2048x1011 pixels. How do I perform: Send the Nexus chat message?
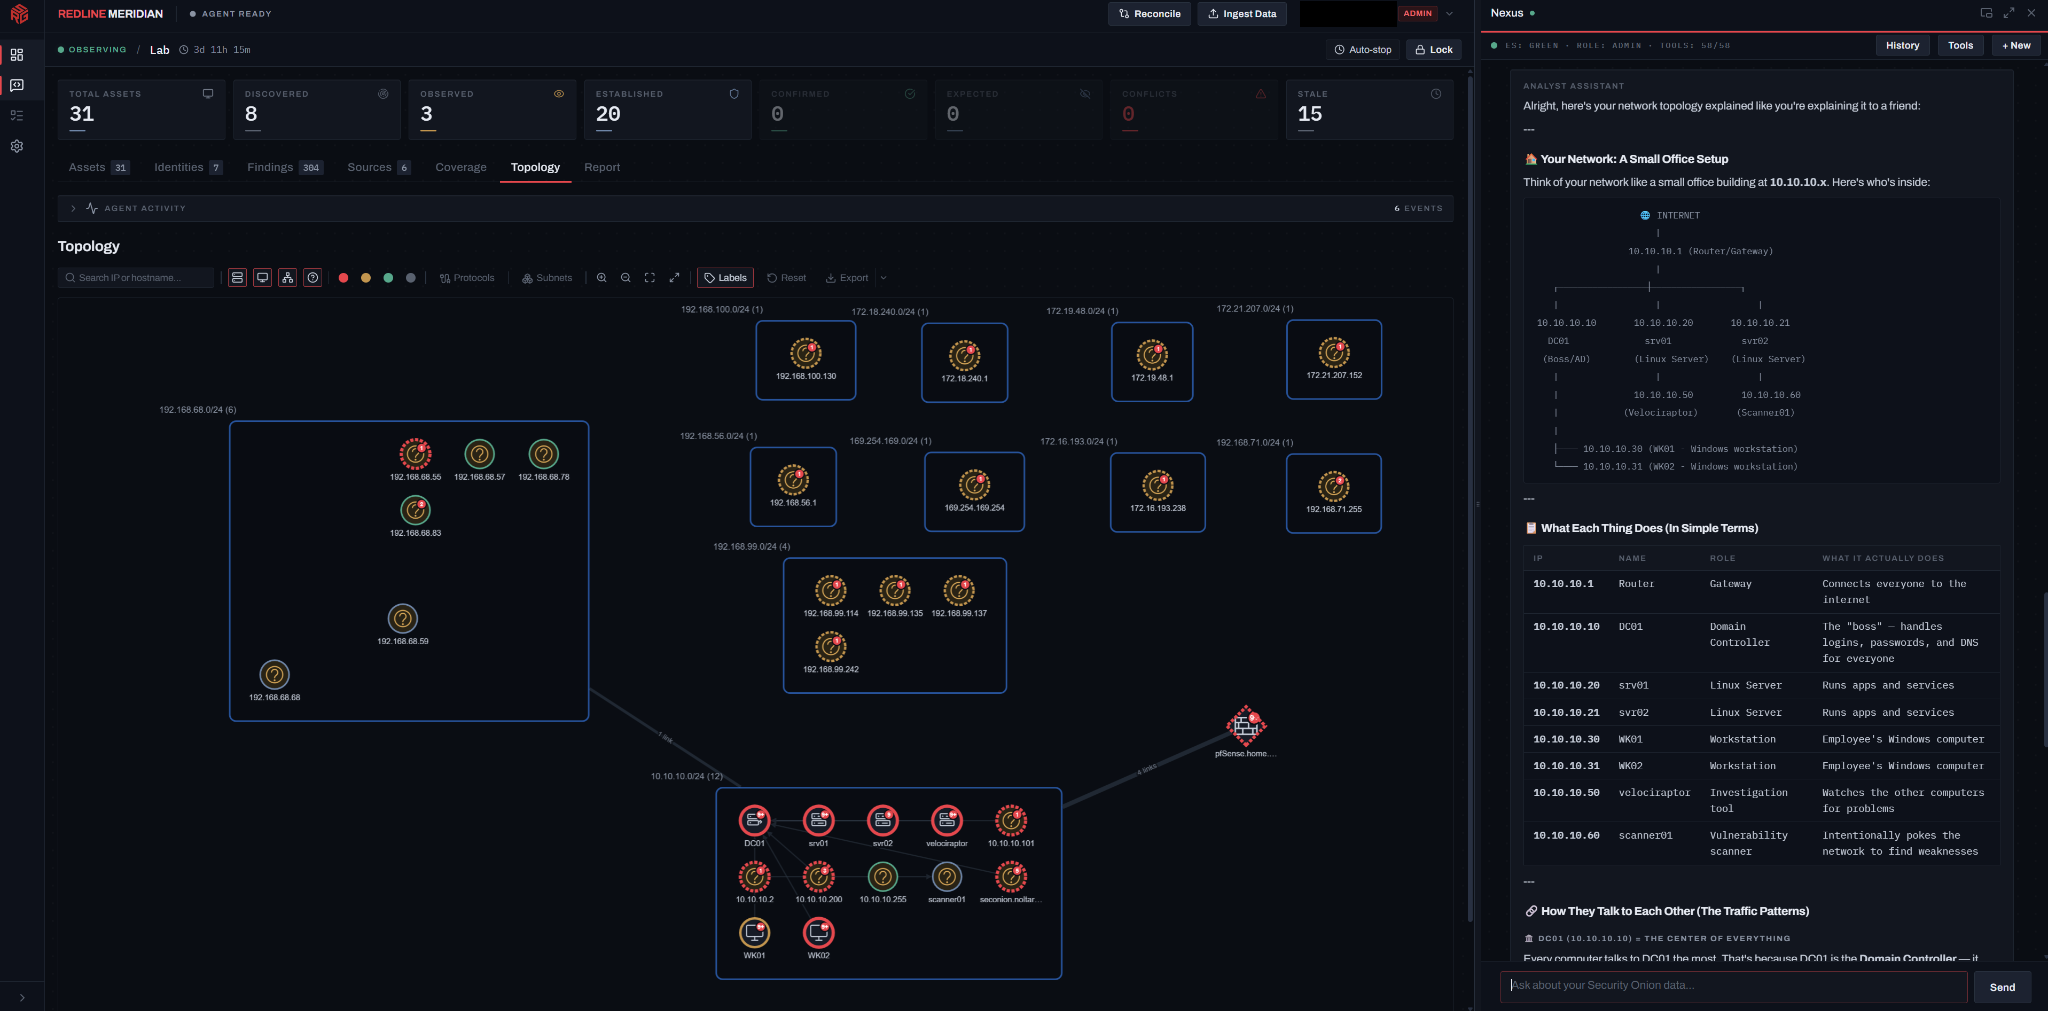2002,987
